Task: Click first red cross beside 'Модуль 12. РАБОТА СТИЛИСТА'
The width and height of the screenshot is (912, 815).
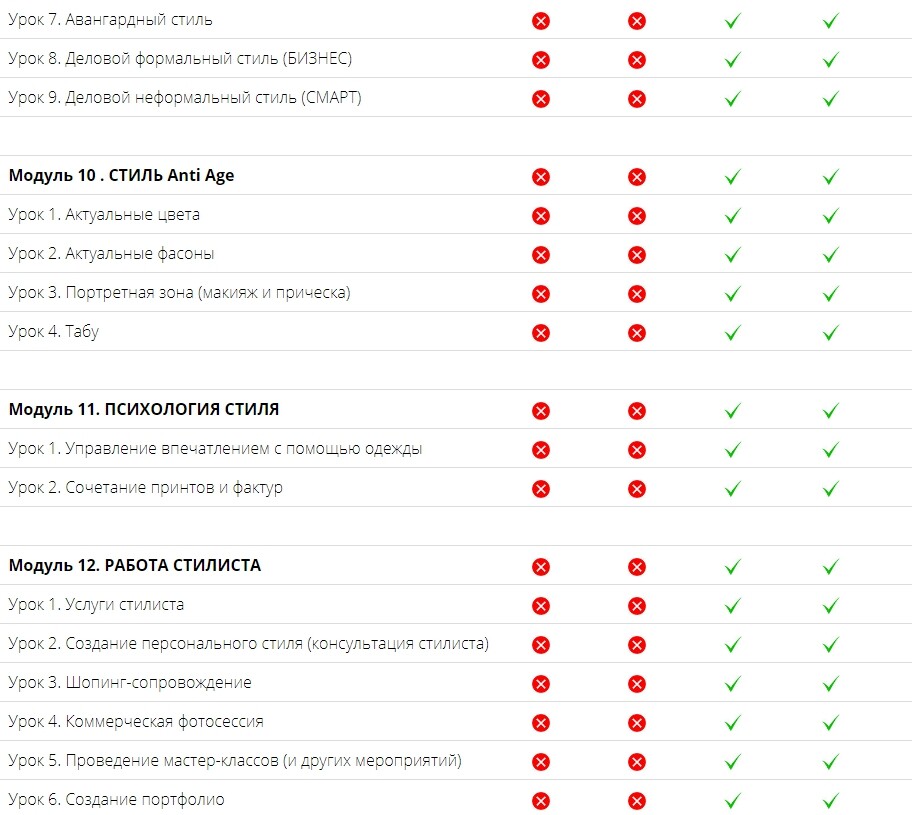Action: click(540, 567)
